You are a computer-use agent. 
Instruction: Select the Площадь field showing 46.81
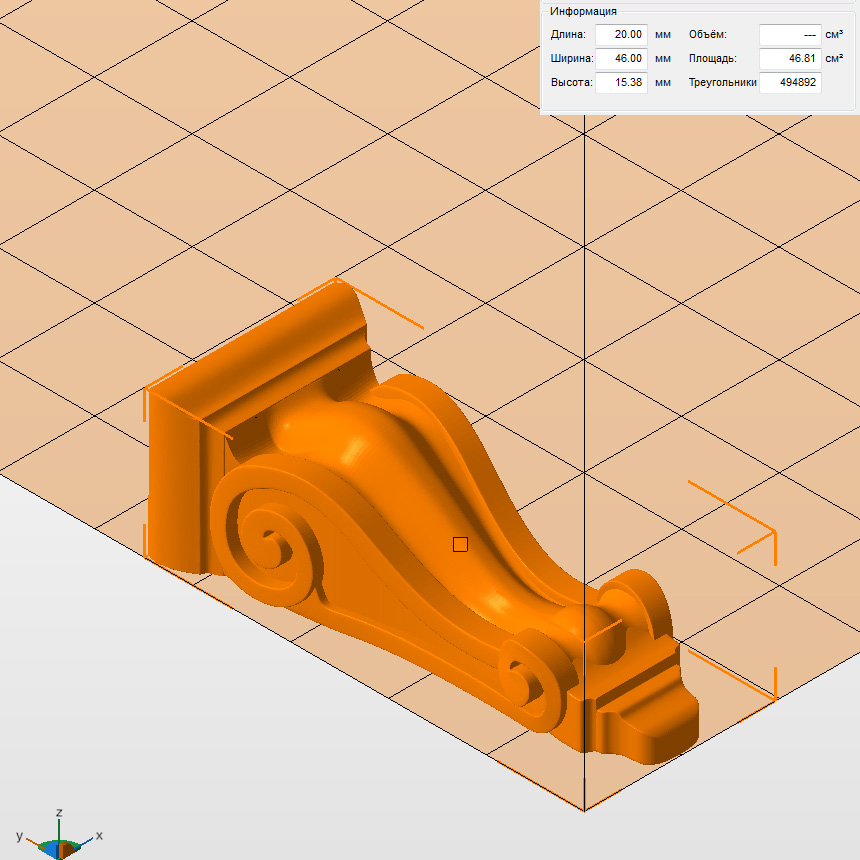tap(790, 58)
